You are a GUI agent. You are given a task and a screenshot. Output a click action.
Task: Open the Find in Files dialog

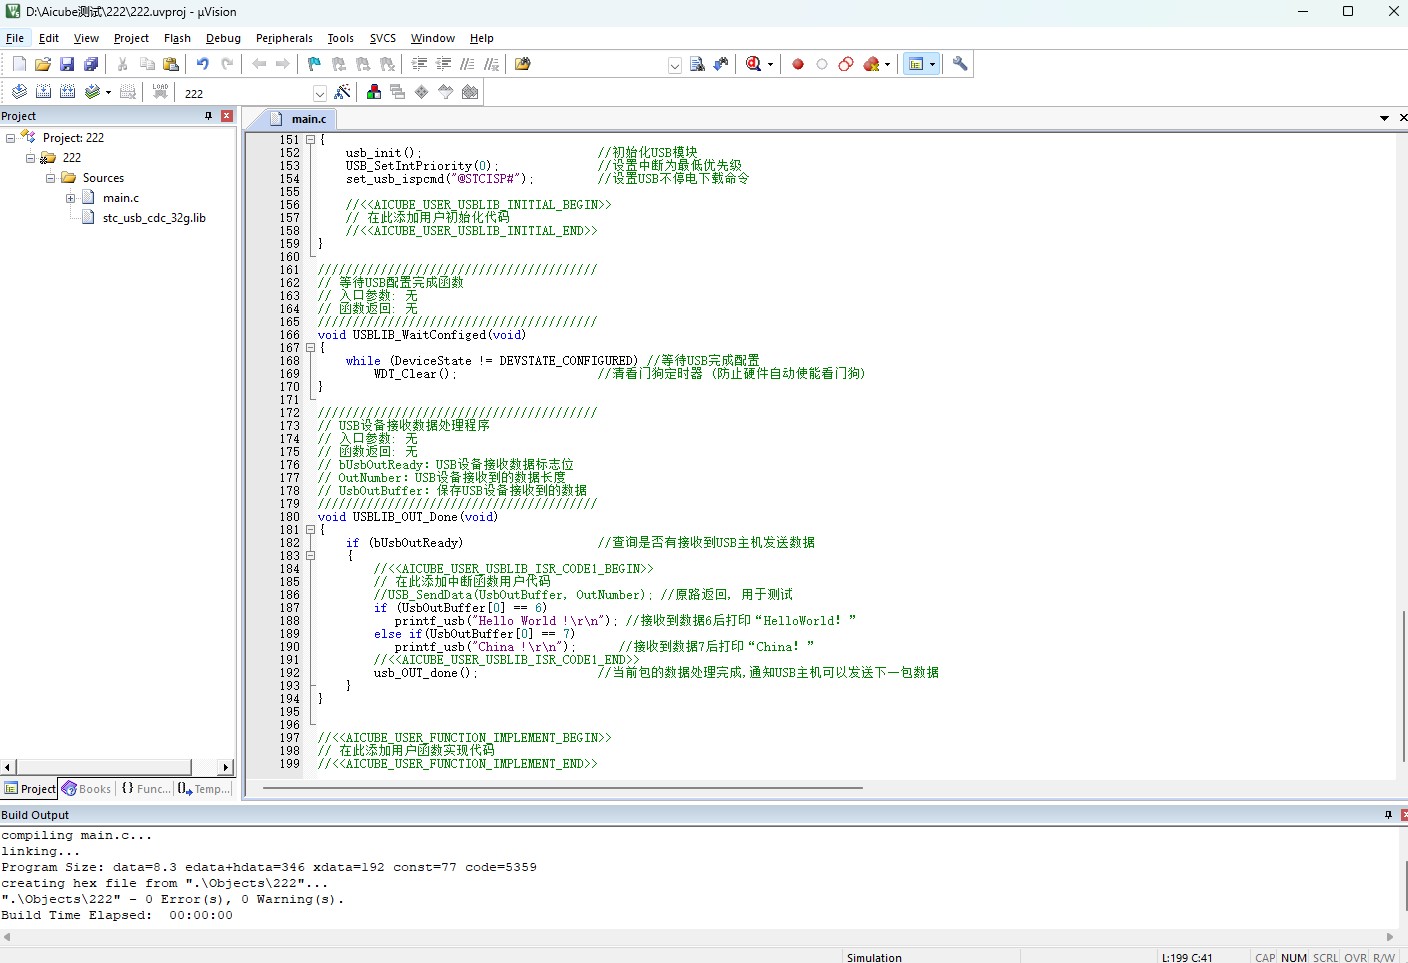click(522, 64)
